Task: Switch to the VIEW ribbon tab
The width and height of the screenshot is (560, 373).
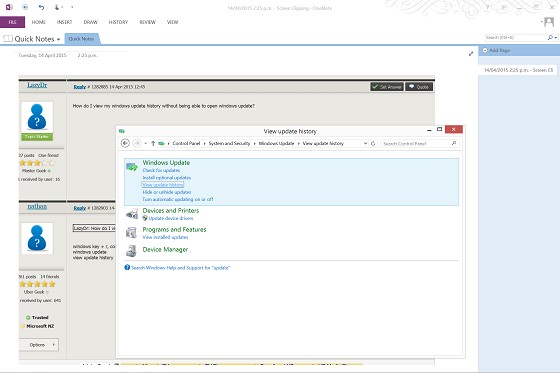Action: [x=172, y=22]
